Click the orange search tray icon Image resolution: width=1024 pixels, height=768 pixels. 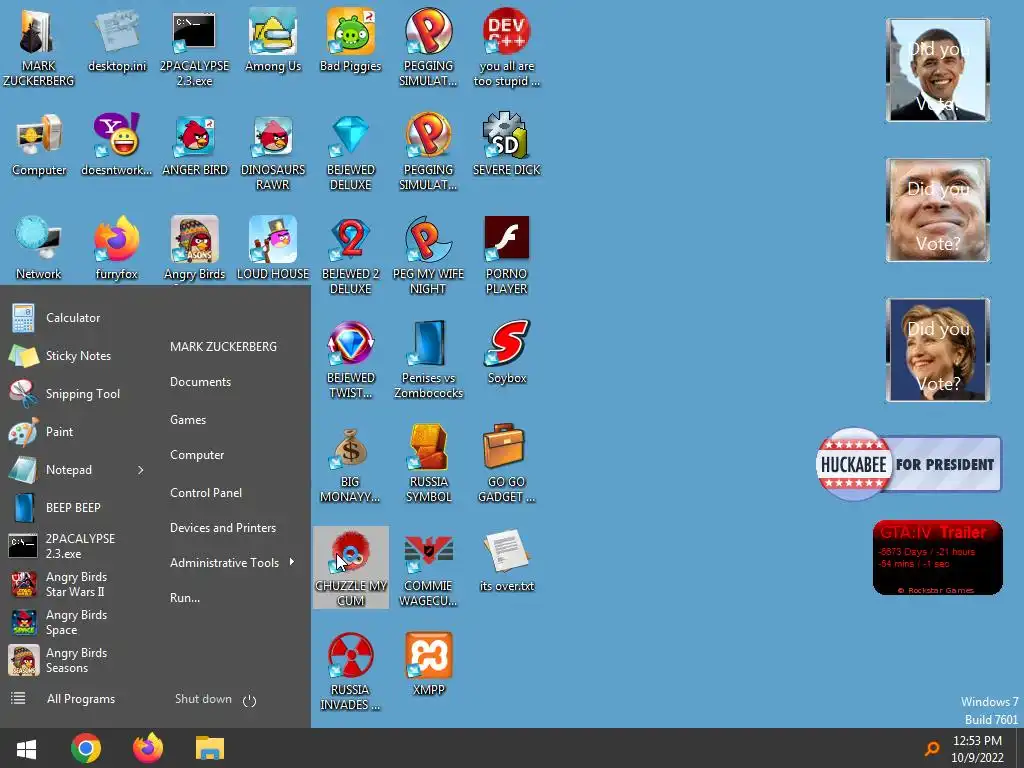click(x=932, y=748)
